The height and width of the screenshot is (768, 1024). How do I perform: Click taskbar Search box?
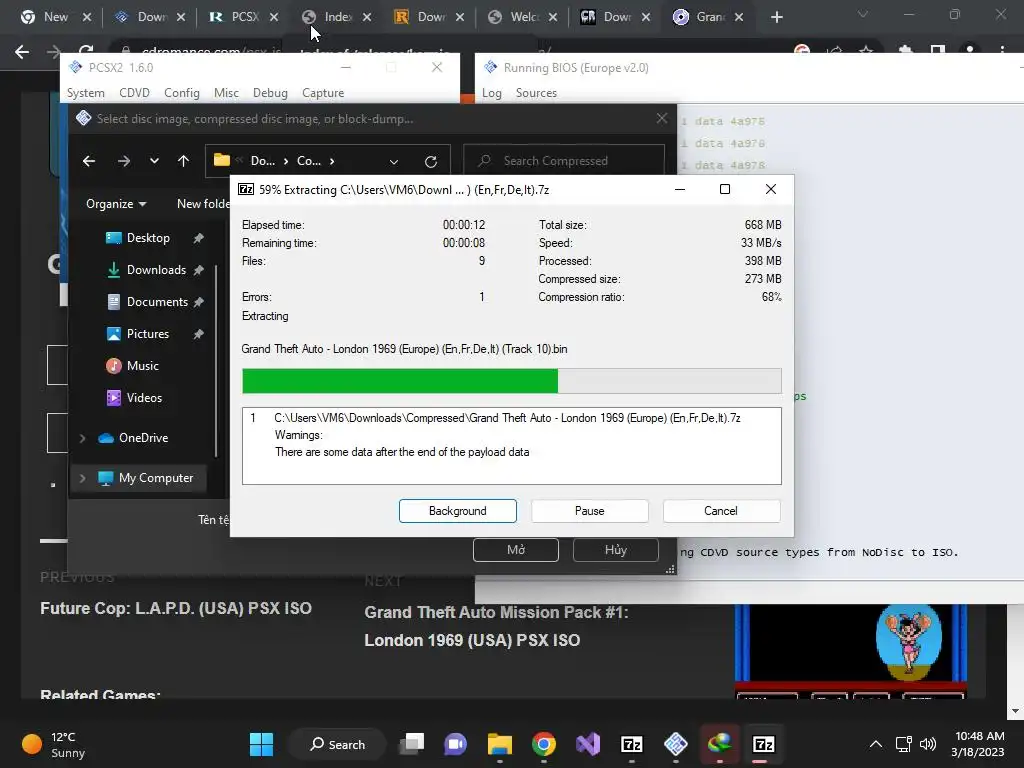tap(338, 744)
